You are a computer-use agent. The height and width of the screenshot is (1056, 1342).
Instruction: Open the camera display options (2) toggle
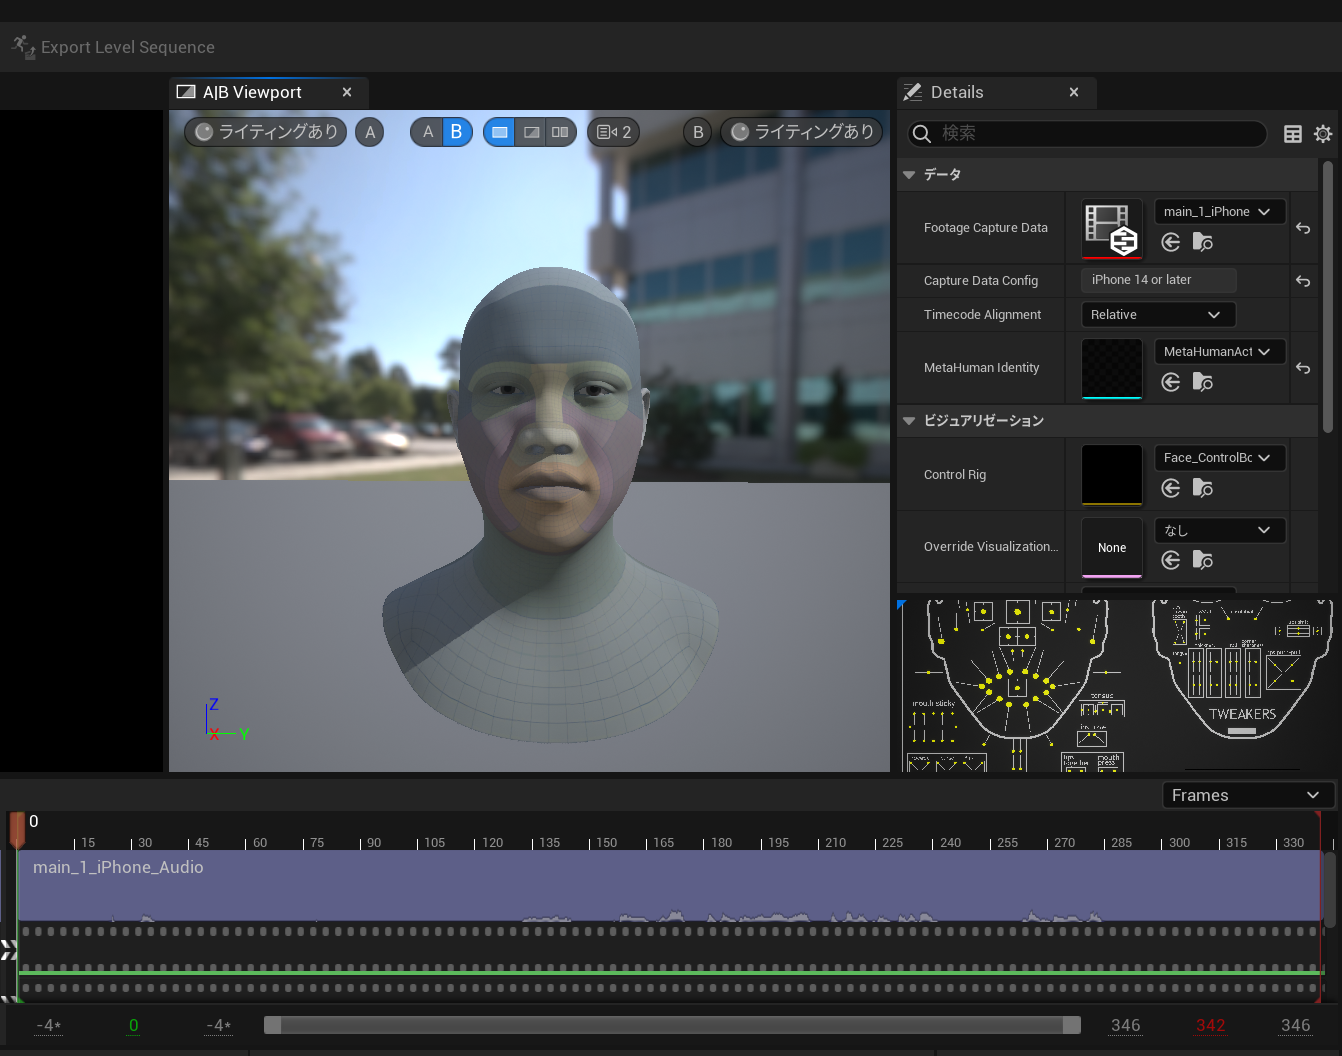[613, 132]
